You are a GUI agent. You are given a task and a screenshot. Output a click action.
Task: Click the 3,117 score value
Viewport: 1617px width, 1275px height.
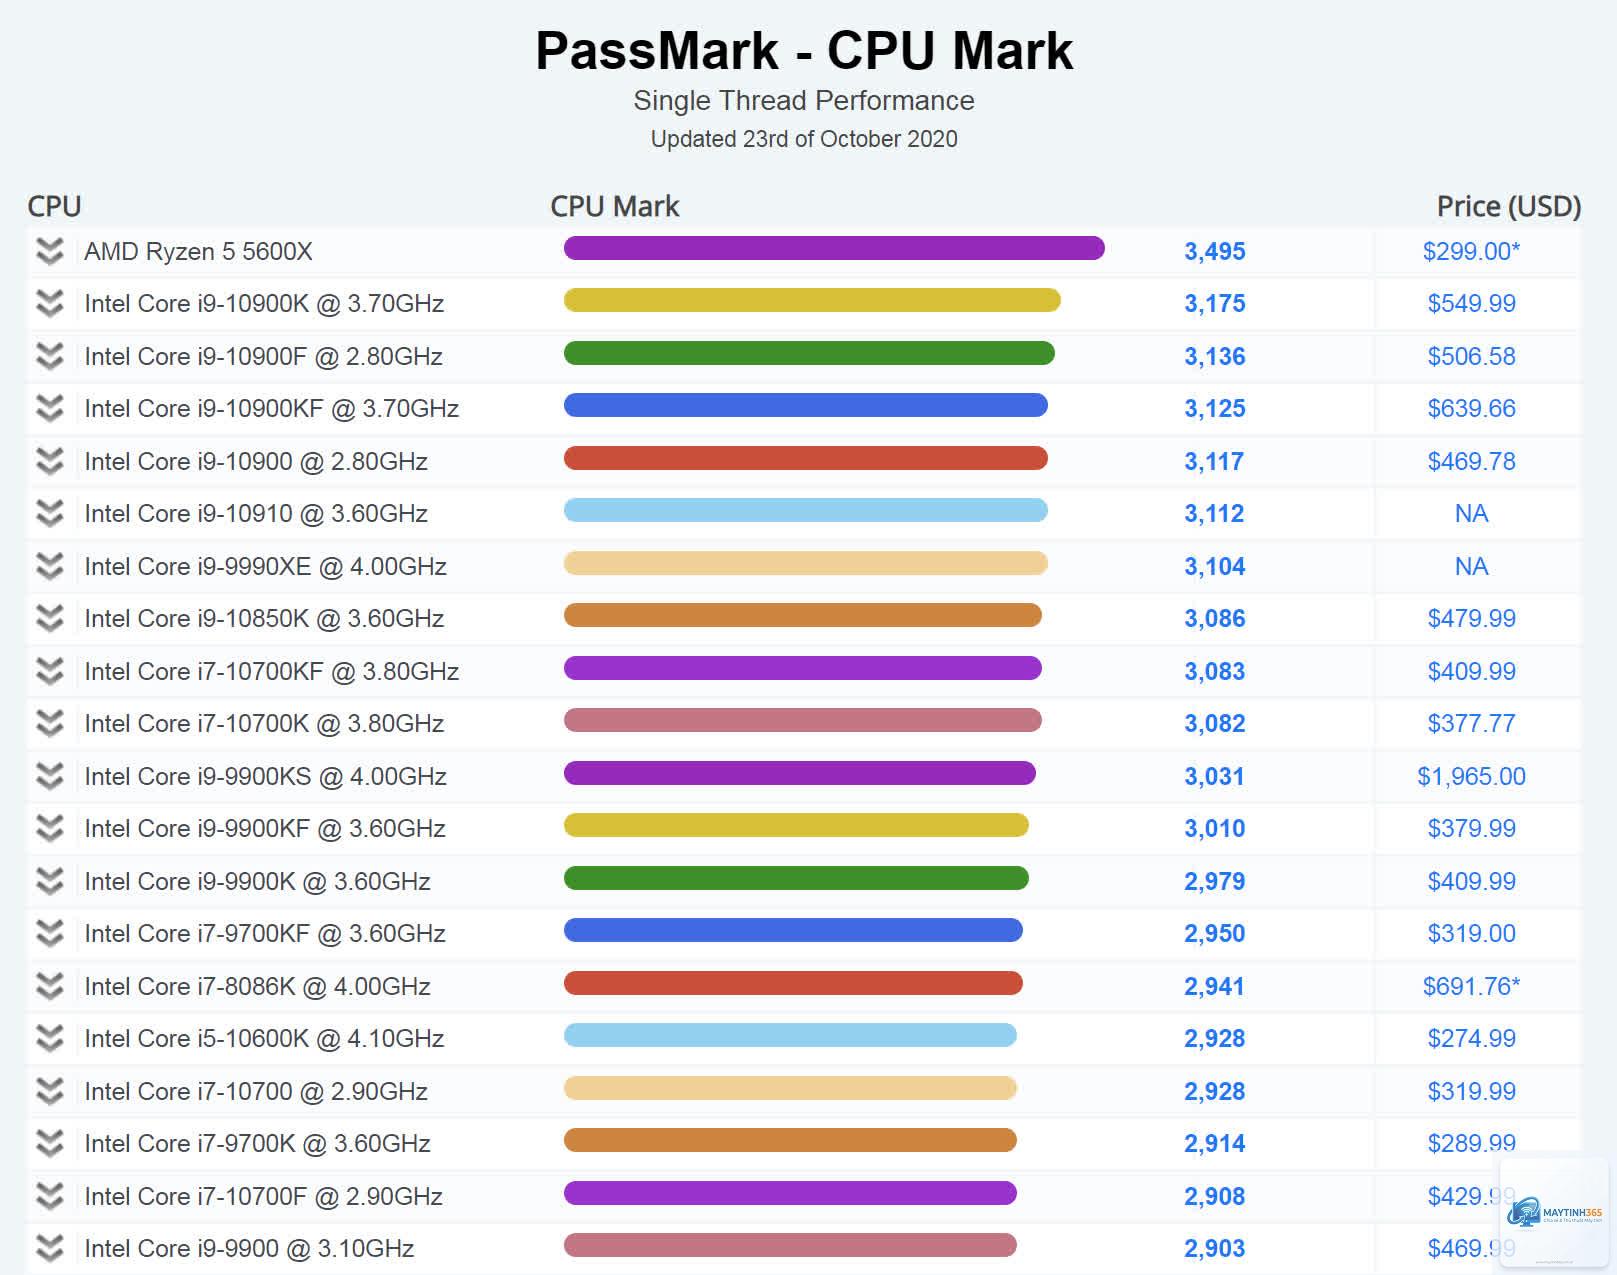click(1215, 461)
